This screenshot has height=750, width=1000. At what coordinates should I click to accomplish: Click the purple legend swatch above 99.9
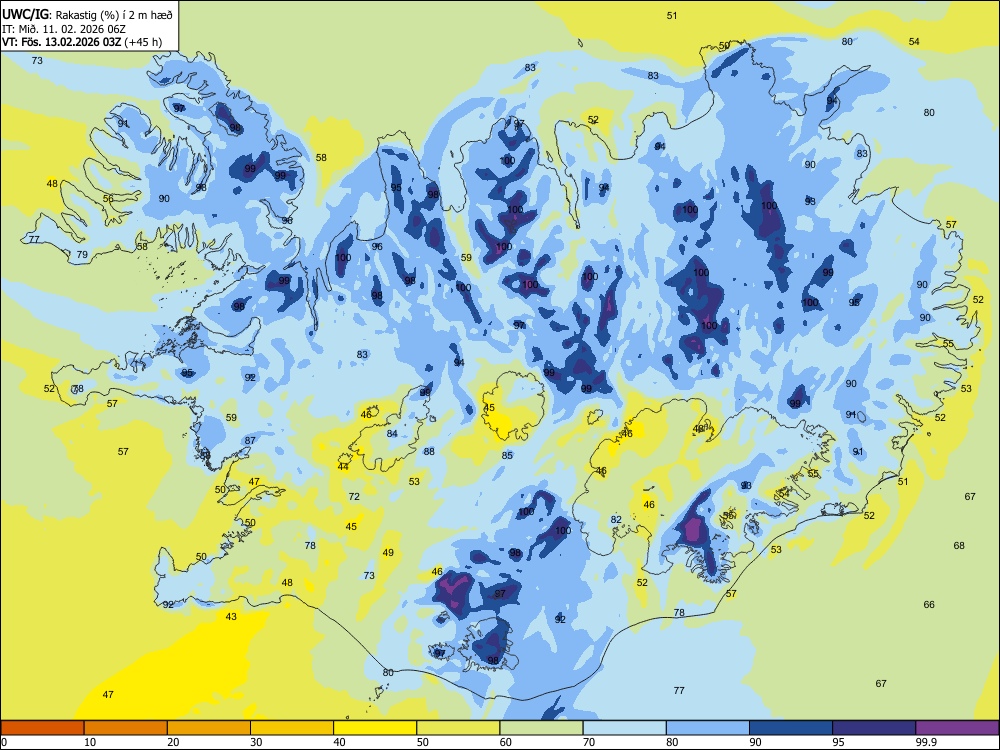tap(957, 728)
